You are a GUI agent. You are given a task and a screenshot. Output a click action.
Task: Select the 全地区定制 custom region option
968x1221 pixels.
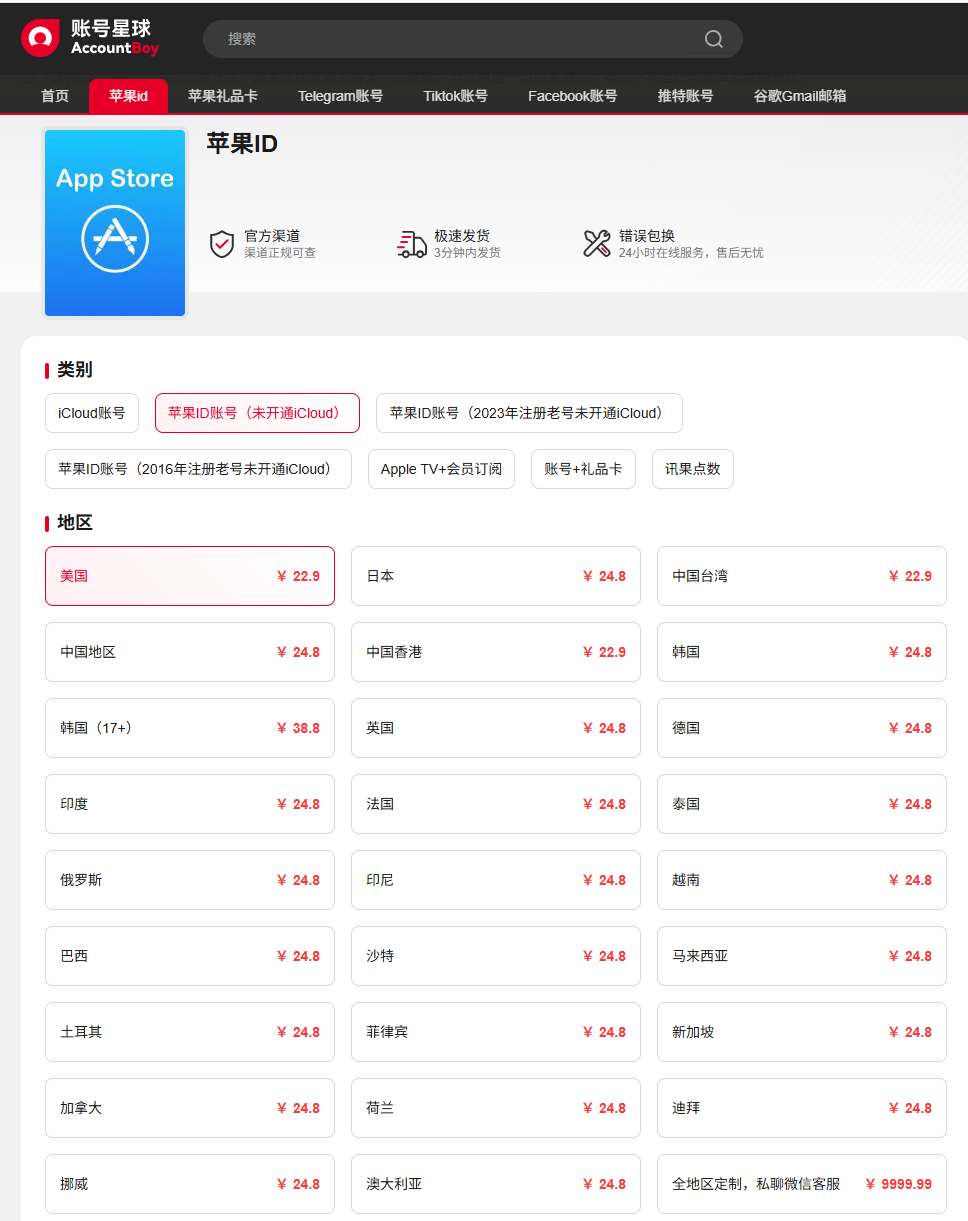coord(800,1184)
